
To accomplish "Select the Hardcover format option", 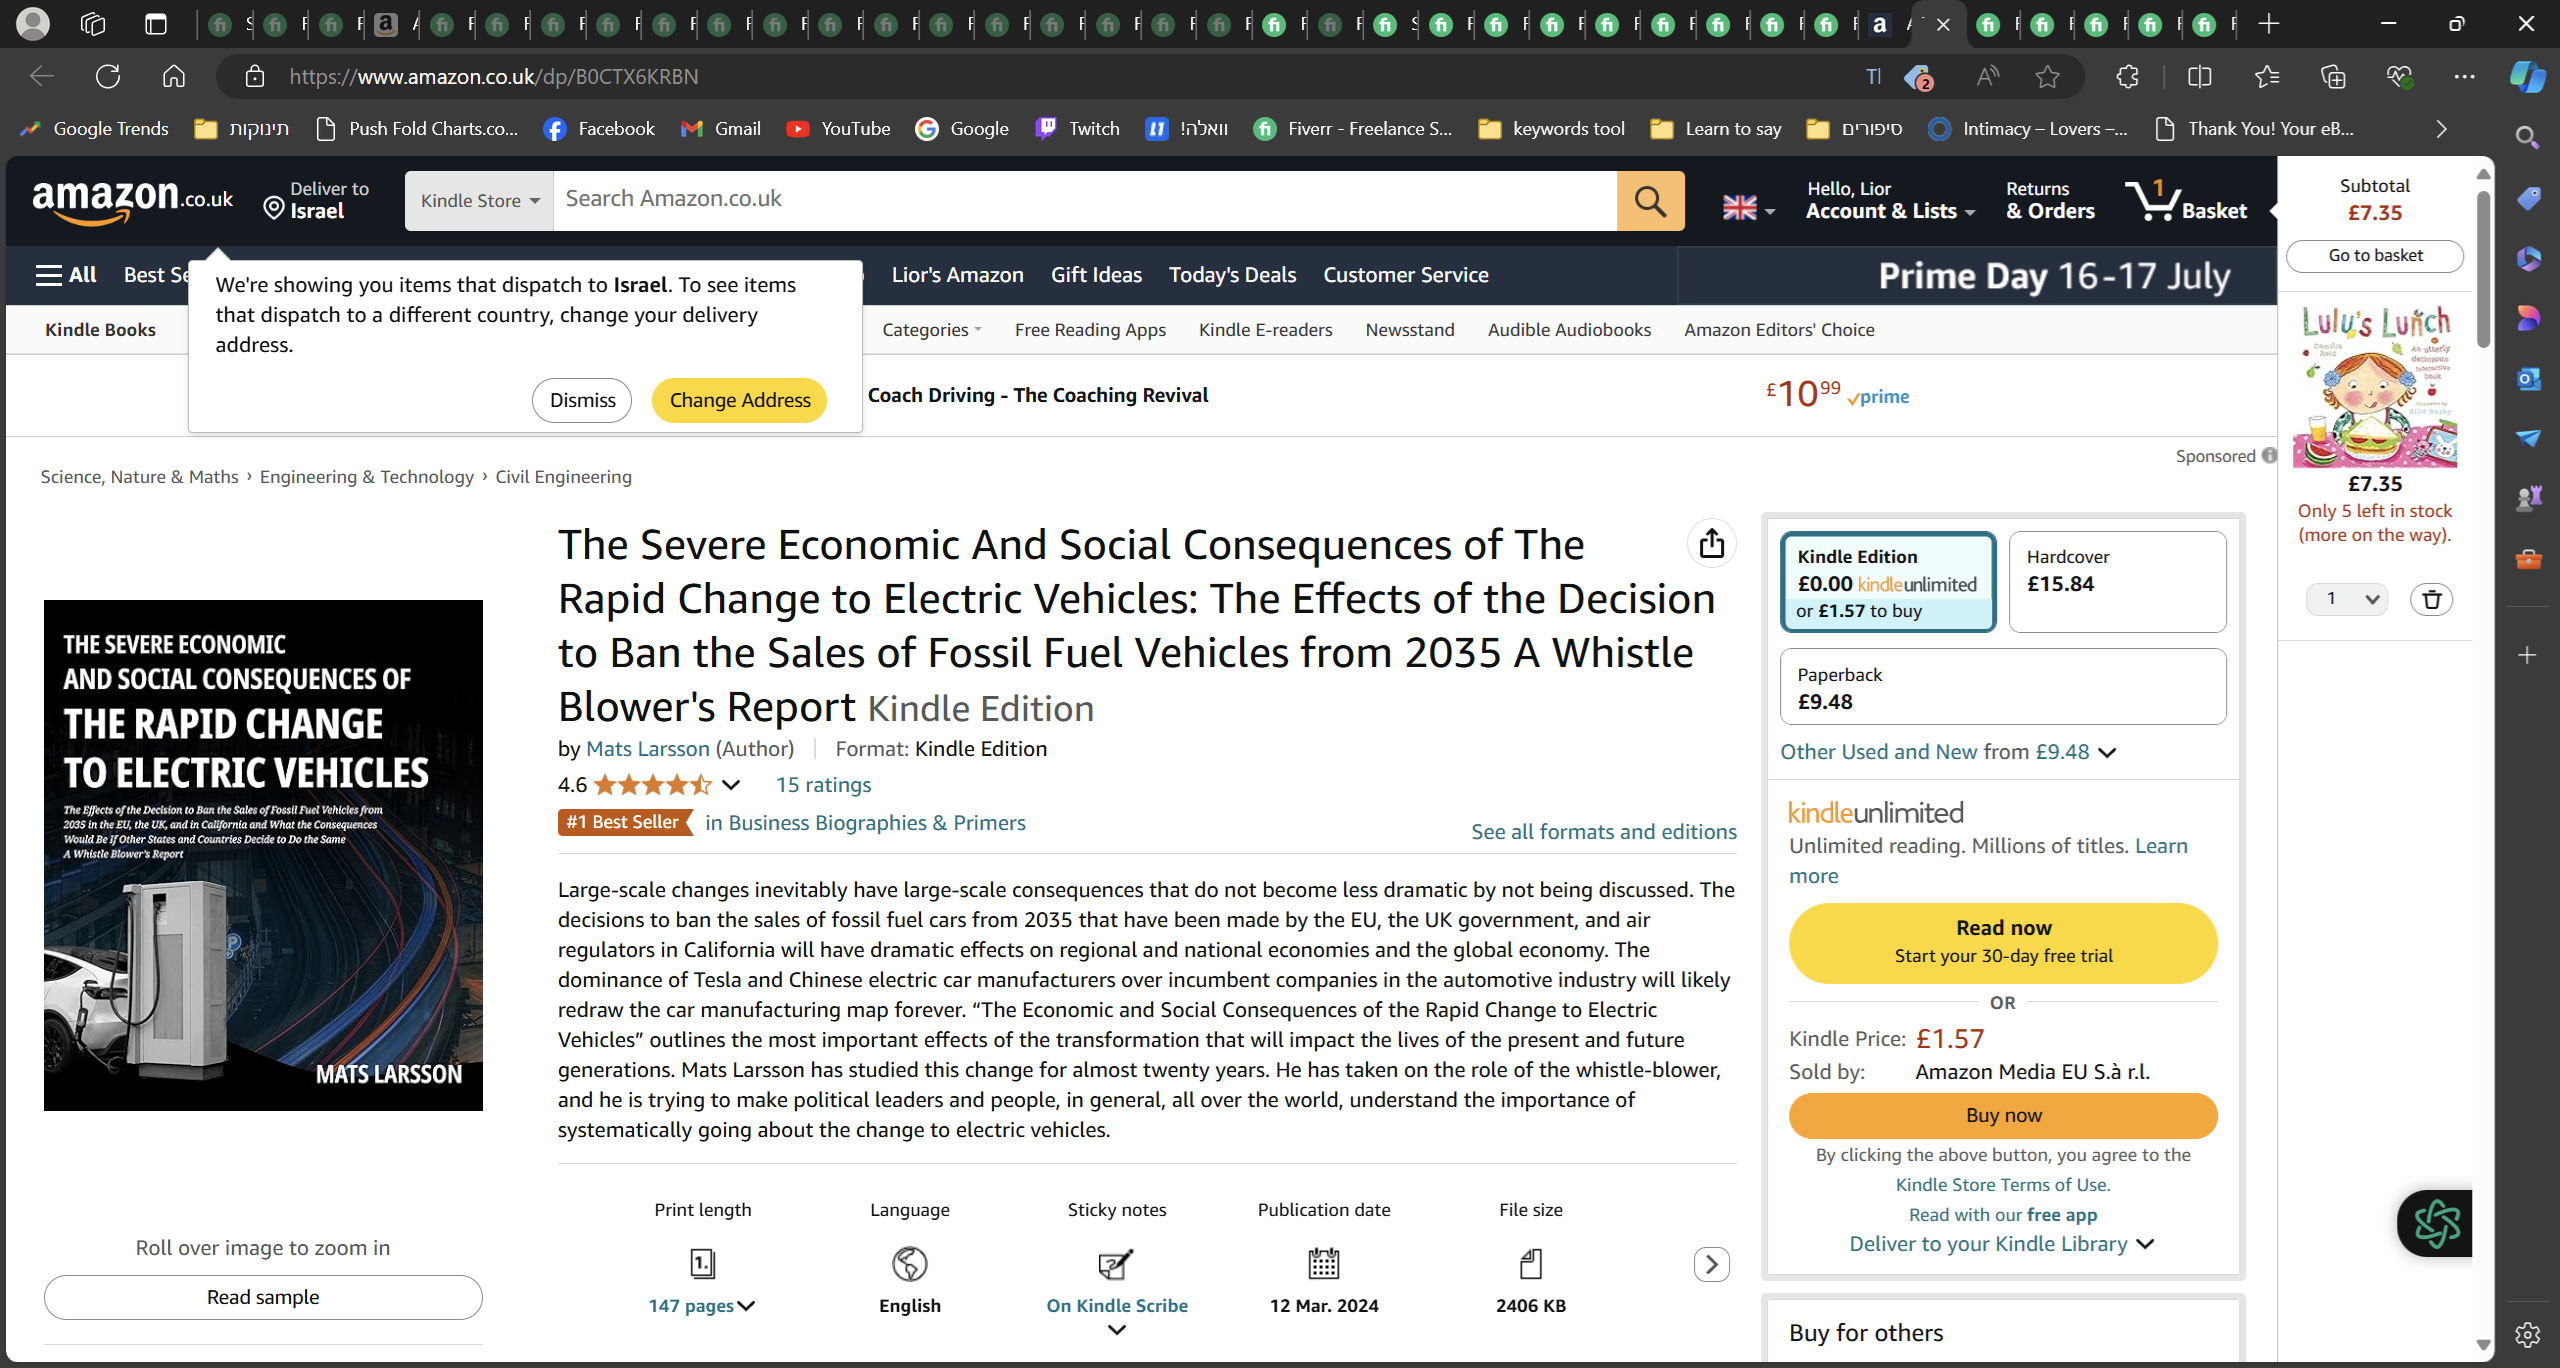I will (x=2117, y=582).
